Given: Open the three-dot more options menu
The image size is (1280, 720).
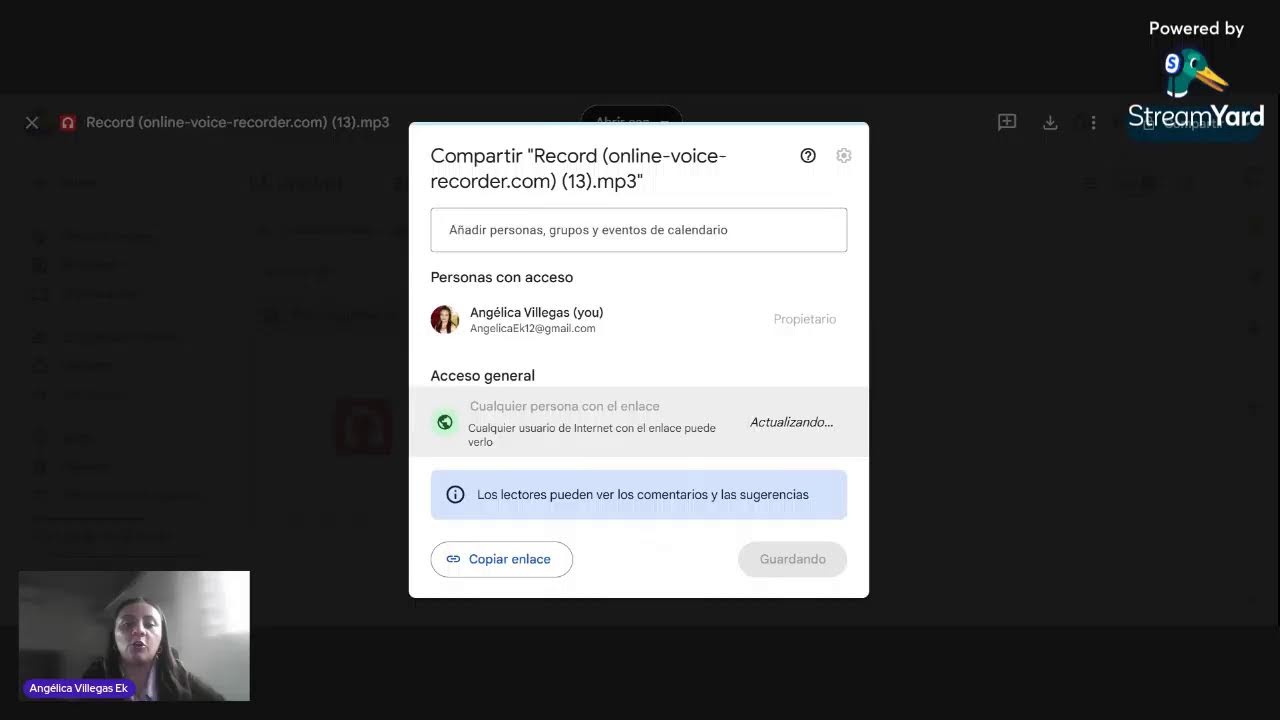Looking at the screenshot, I should coord(1093,122).
